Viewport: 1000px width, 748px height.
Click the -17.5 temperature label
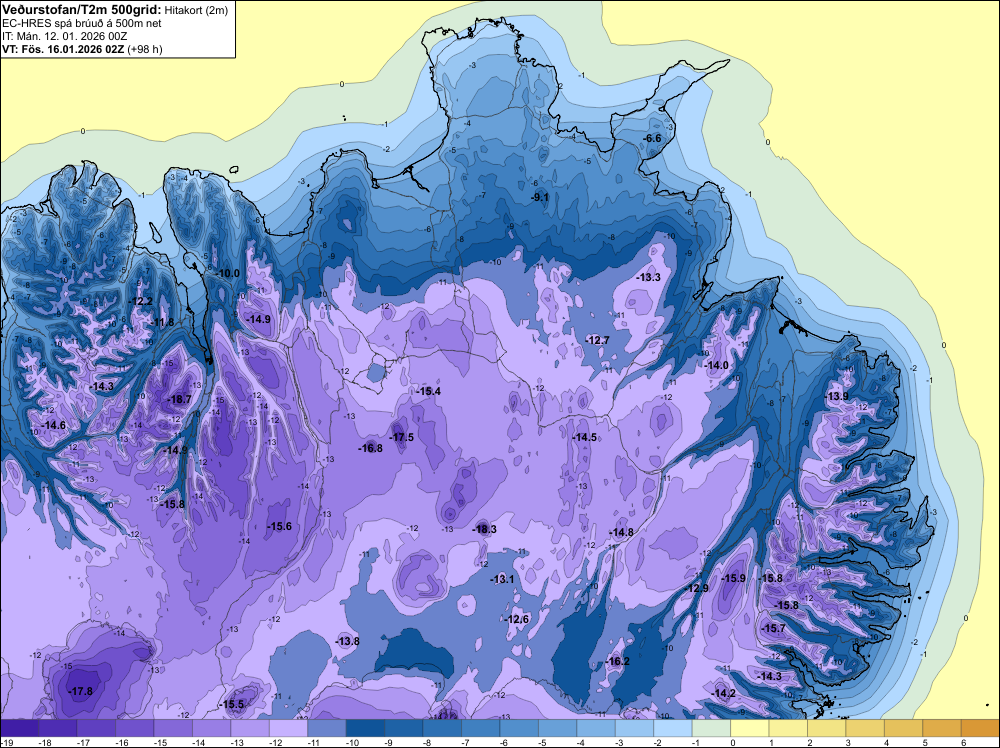click(x=402, y=437)
